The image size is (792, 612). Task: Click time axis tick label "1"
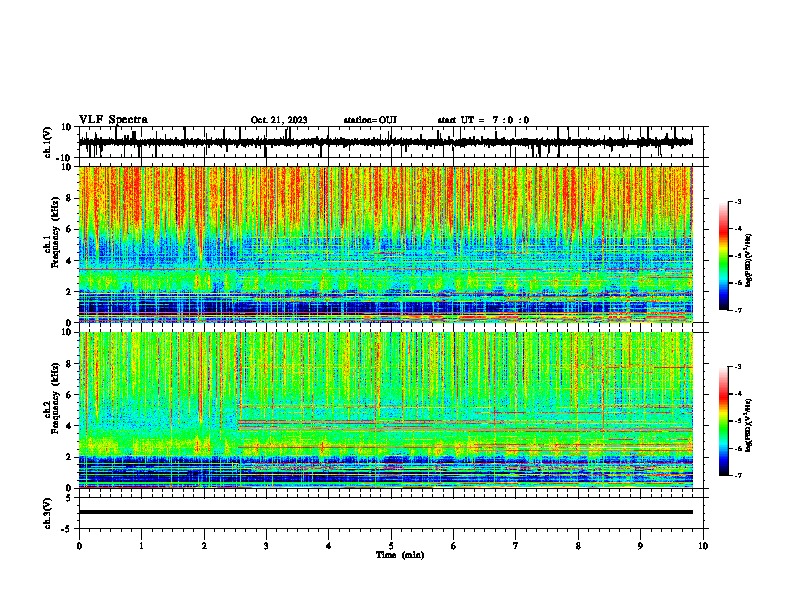tap(141, 546)
